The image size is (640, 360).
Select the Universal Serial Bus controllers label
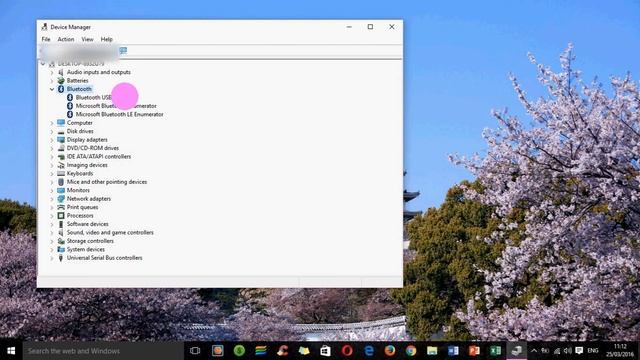[x=104, y=258]
